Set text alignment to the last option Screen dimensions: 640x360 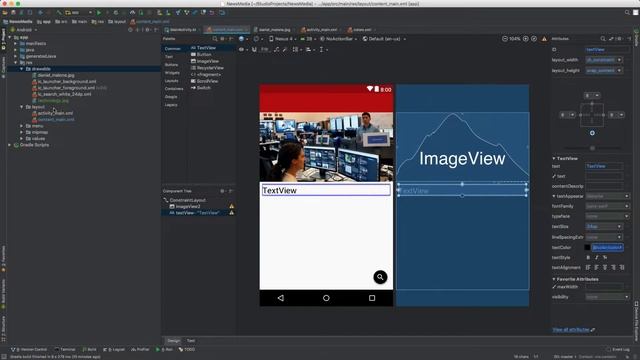coord(622,268)
